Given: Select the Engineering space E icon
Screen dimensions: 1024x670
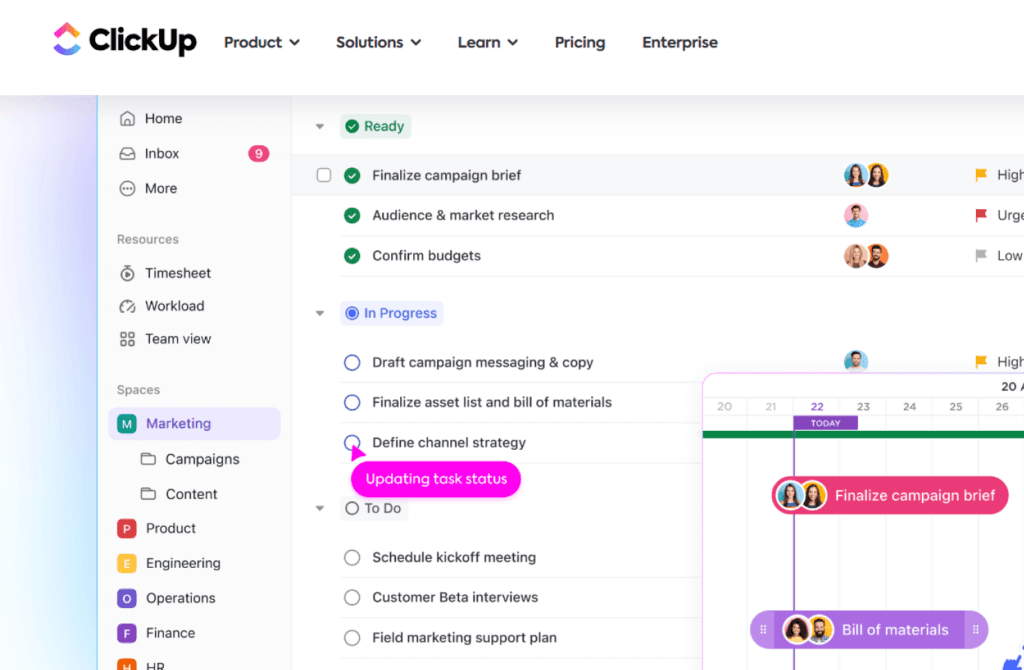Looking at the screenshot, I should tap(127, 563).
